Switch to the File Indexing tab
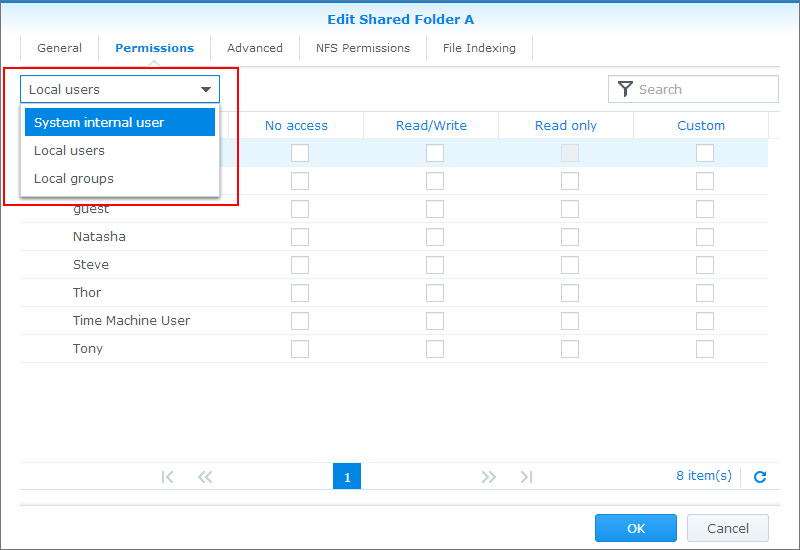Screen dimensions: 800x550 (479, 48)
